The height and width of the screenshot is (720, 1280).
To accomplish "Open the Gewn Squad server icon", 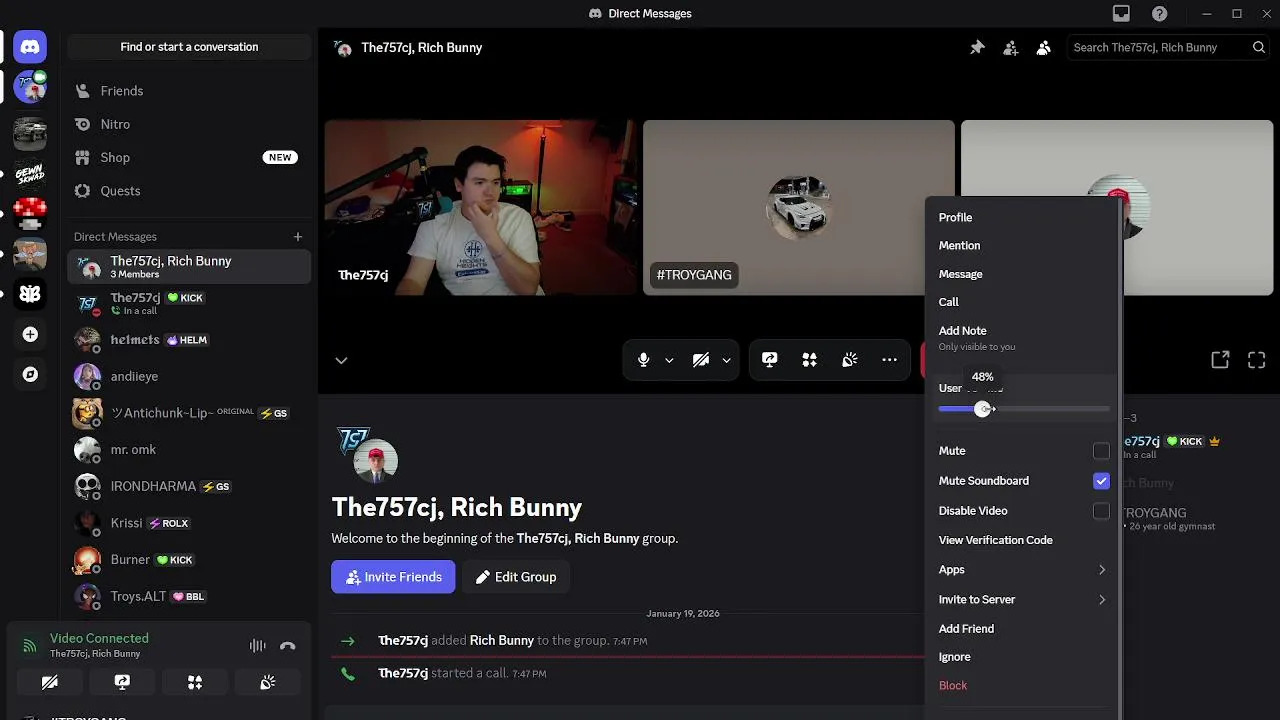I will (30, 173).
